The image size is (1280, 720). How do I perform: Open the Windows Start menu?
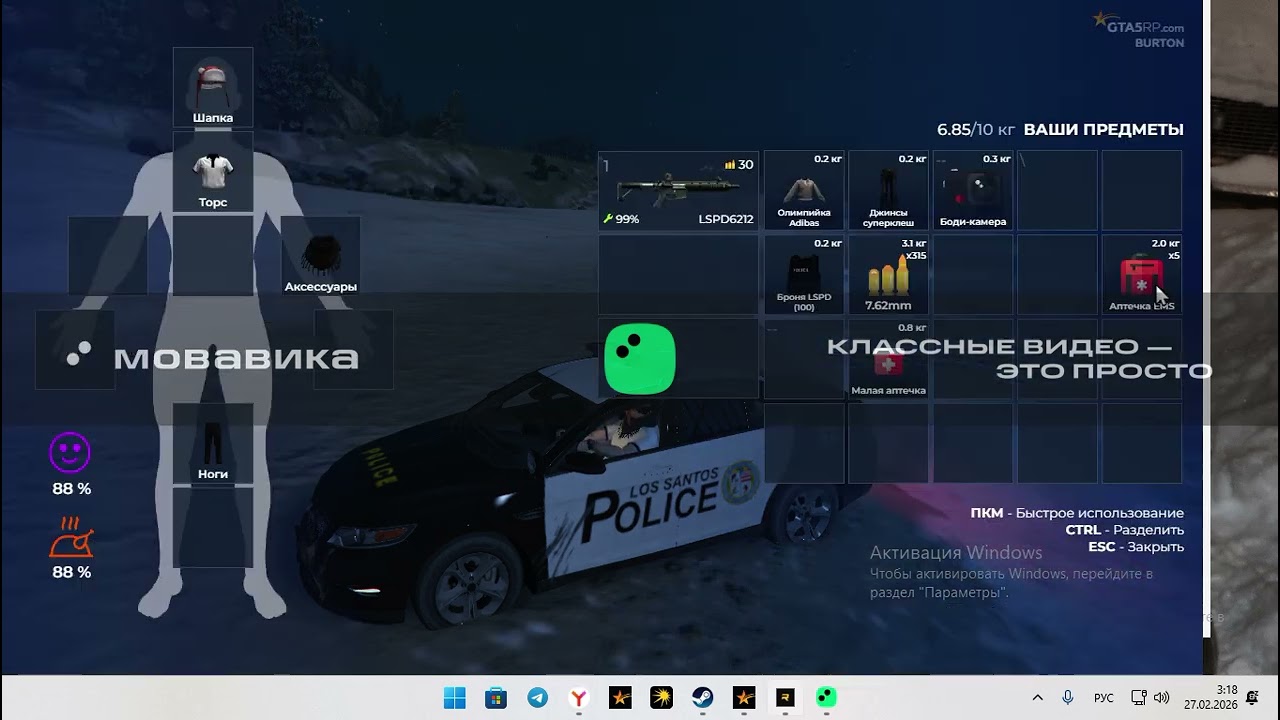[454, 698]
